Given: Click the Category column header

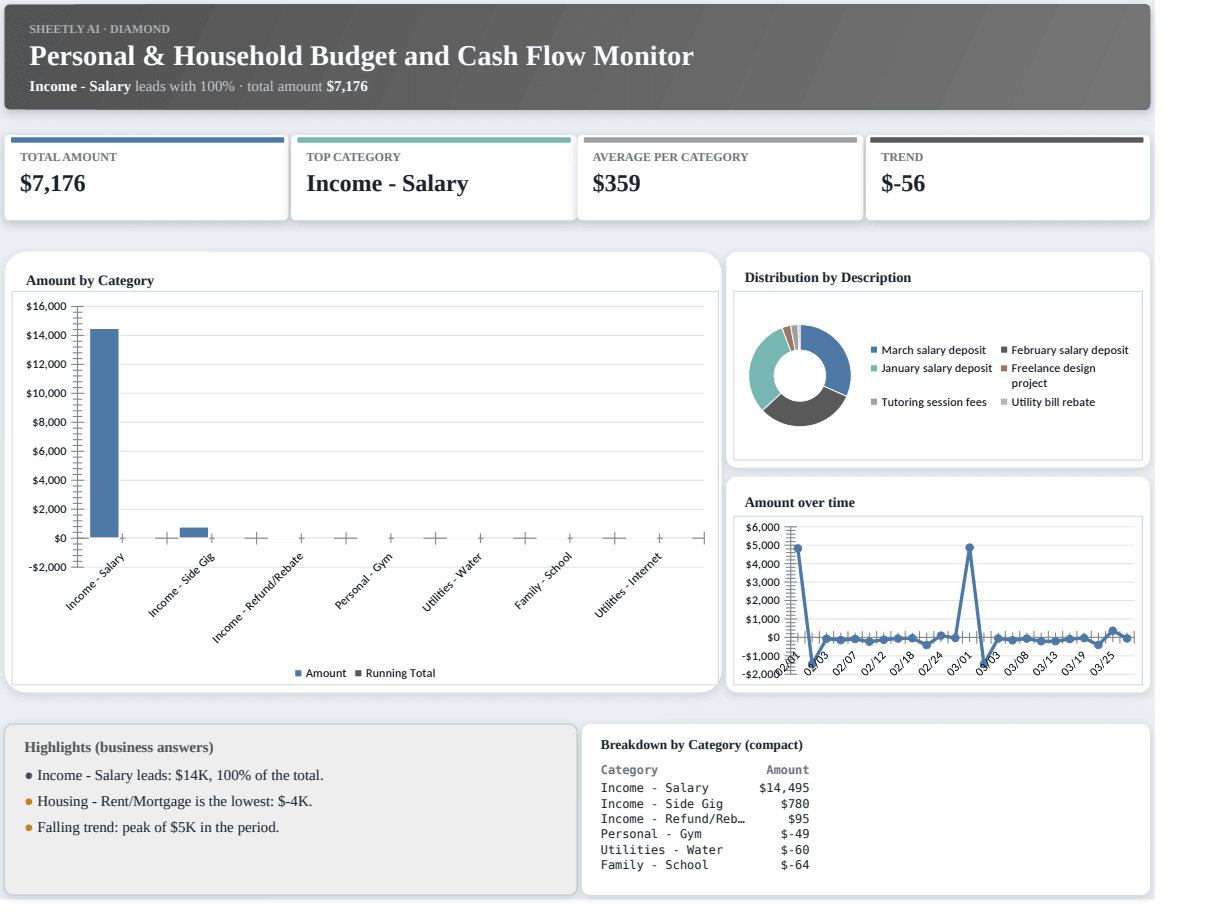Looking at the screenshot, I should point(629,770).
